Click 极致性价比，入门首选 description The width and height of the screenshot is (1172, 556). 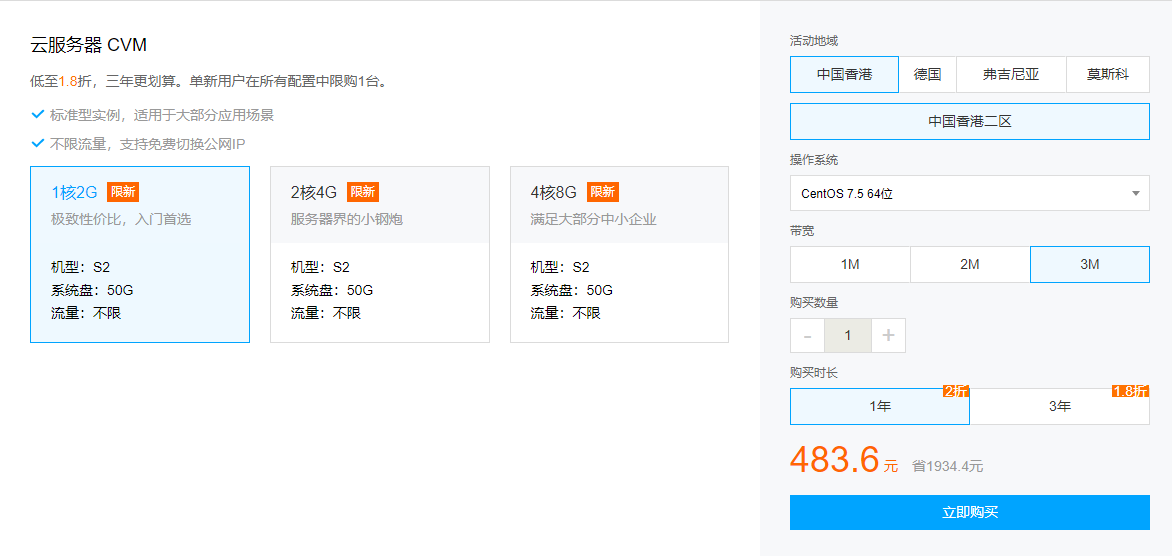point(121,220)
